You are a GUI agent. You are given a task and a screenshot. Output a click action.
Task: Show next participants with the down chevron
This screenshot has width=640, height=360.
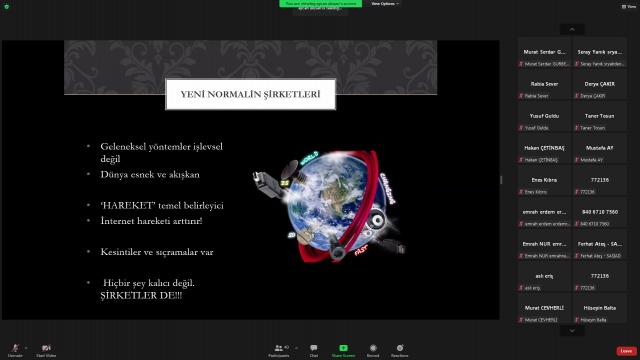pos(572,331)
